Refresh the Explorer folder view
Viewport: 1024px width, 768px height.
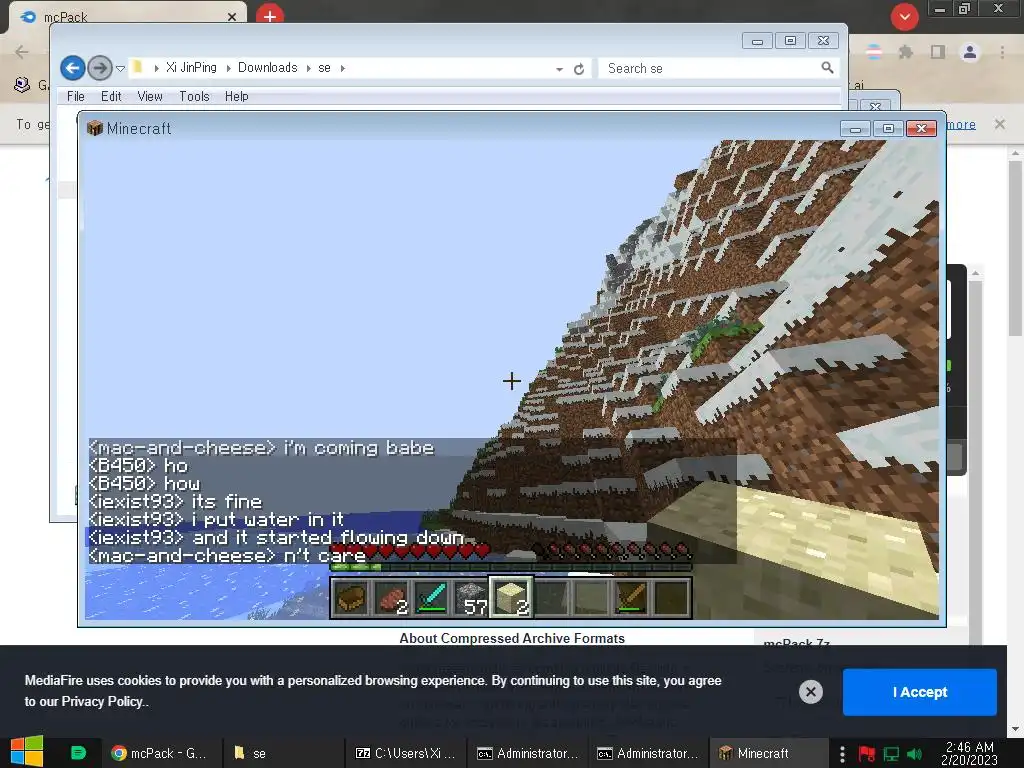point(579,69)
